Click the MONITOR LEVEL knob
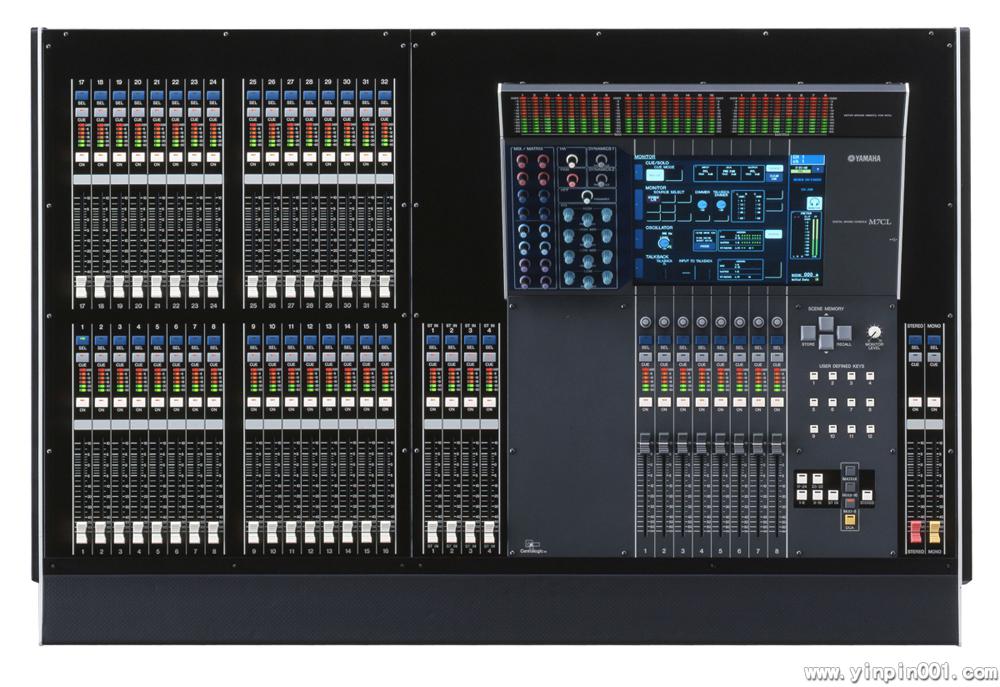 [877, 333]
